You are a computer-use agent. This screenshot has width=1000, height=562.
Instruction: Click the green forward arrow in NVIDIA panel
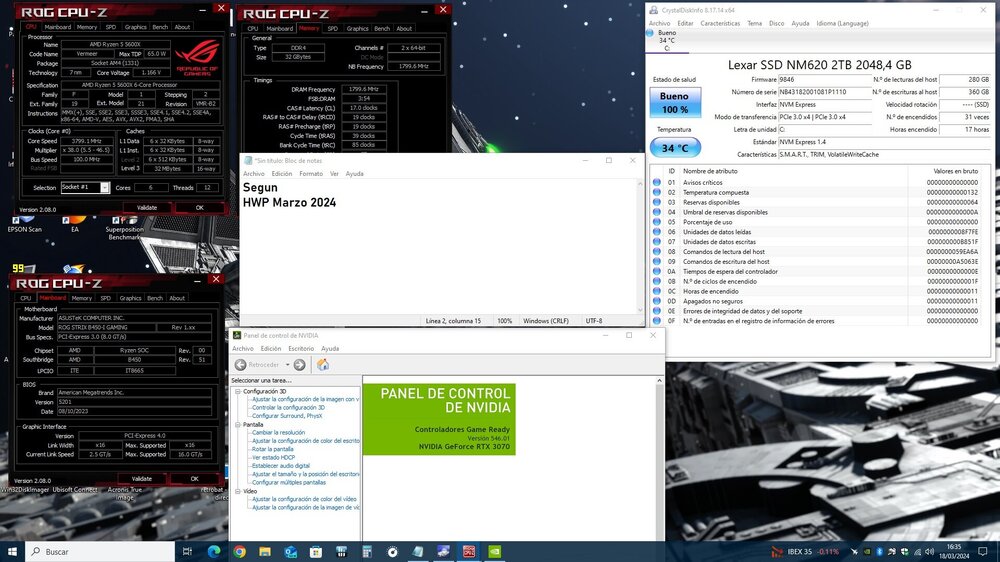pyautogui.click(x=299, y=364)
